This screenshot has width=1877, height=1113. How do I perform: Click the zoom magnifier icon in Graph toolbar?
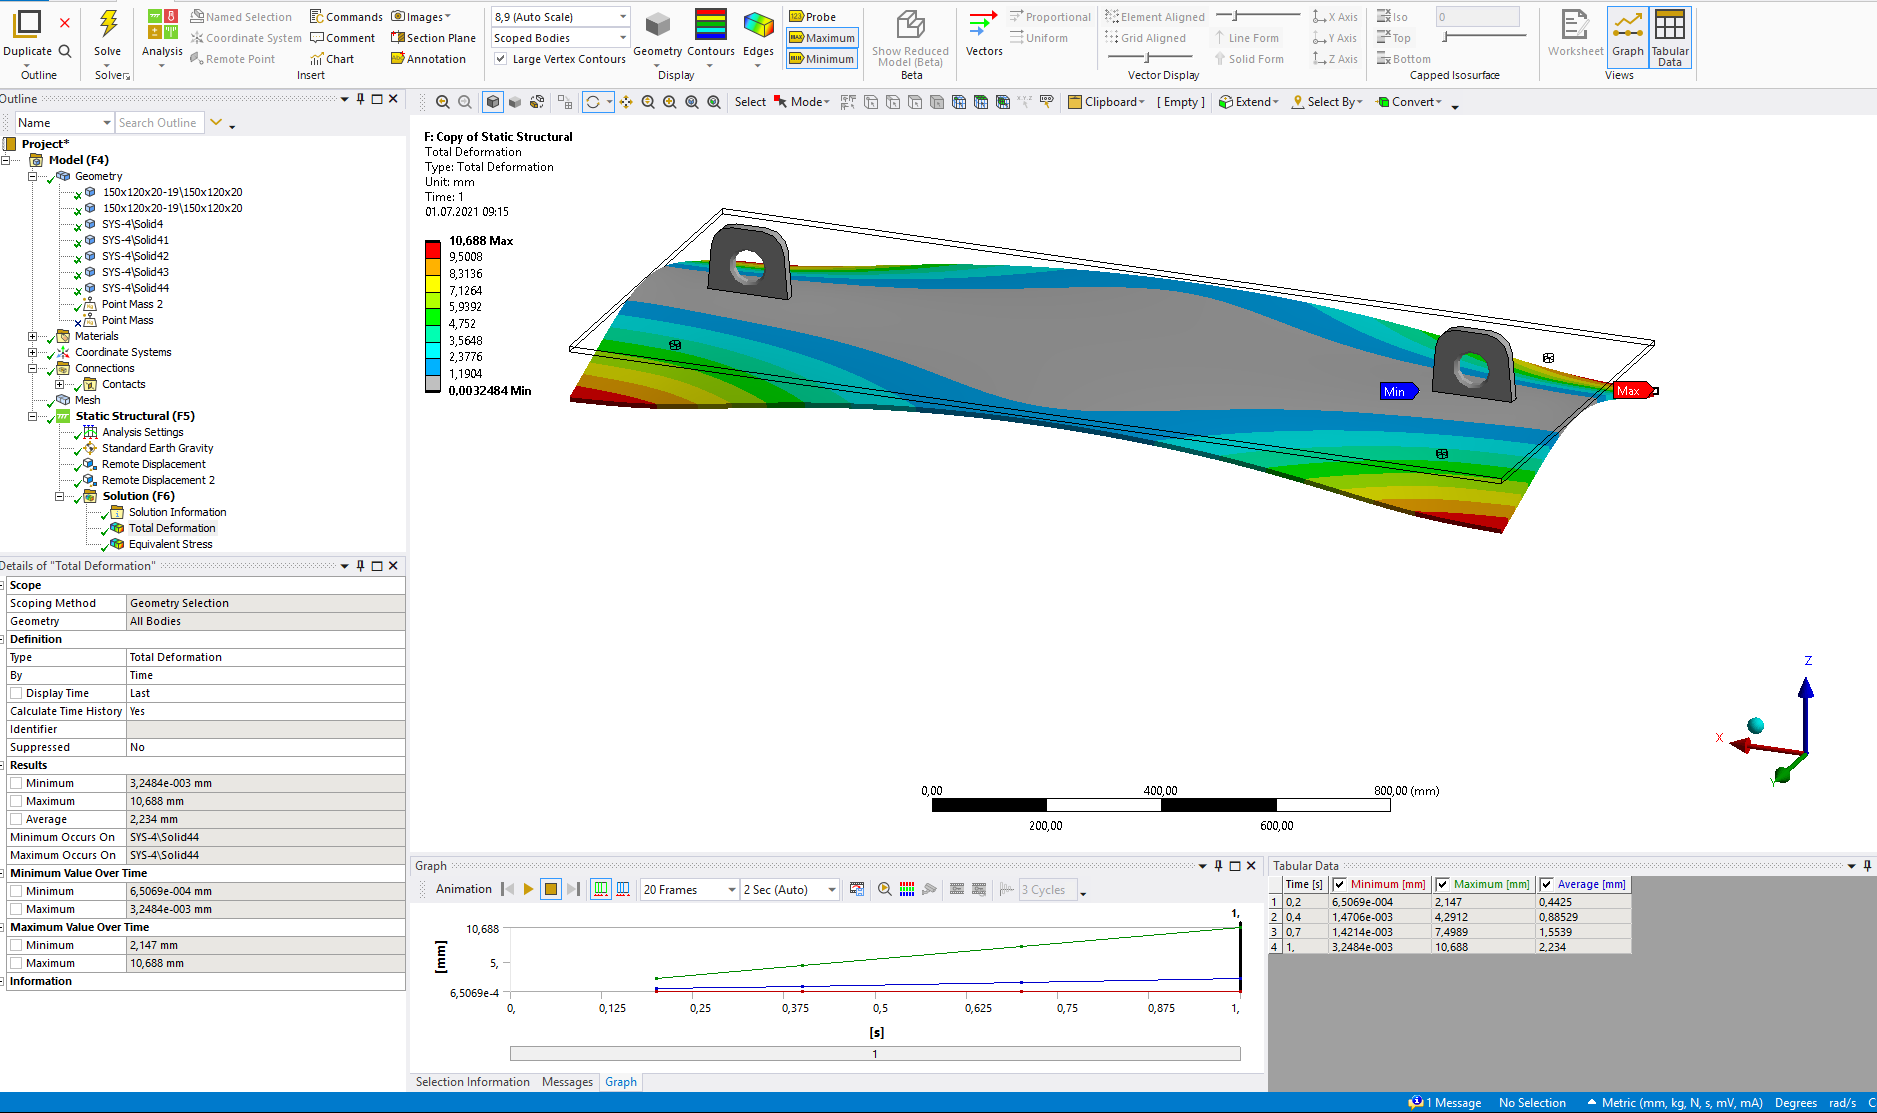(884, 889)
